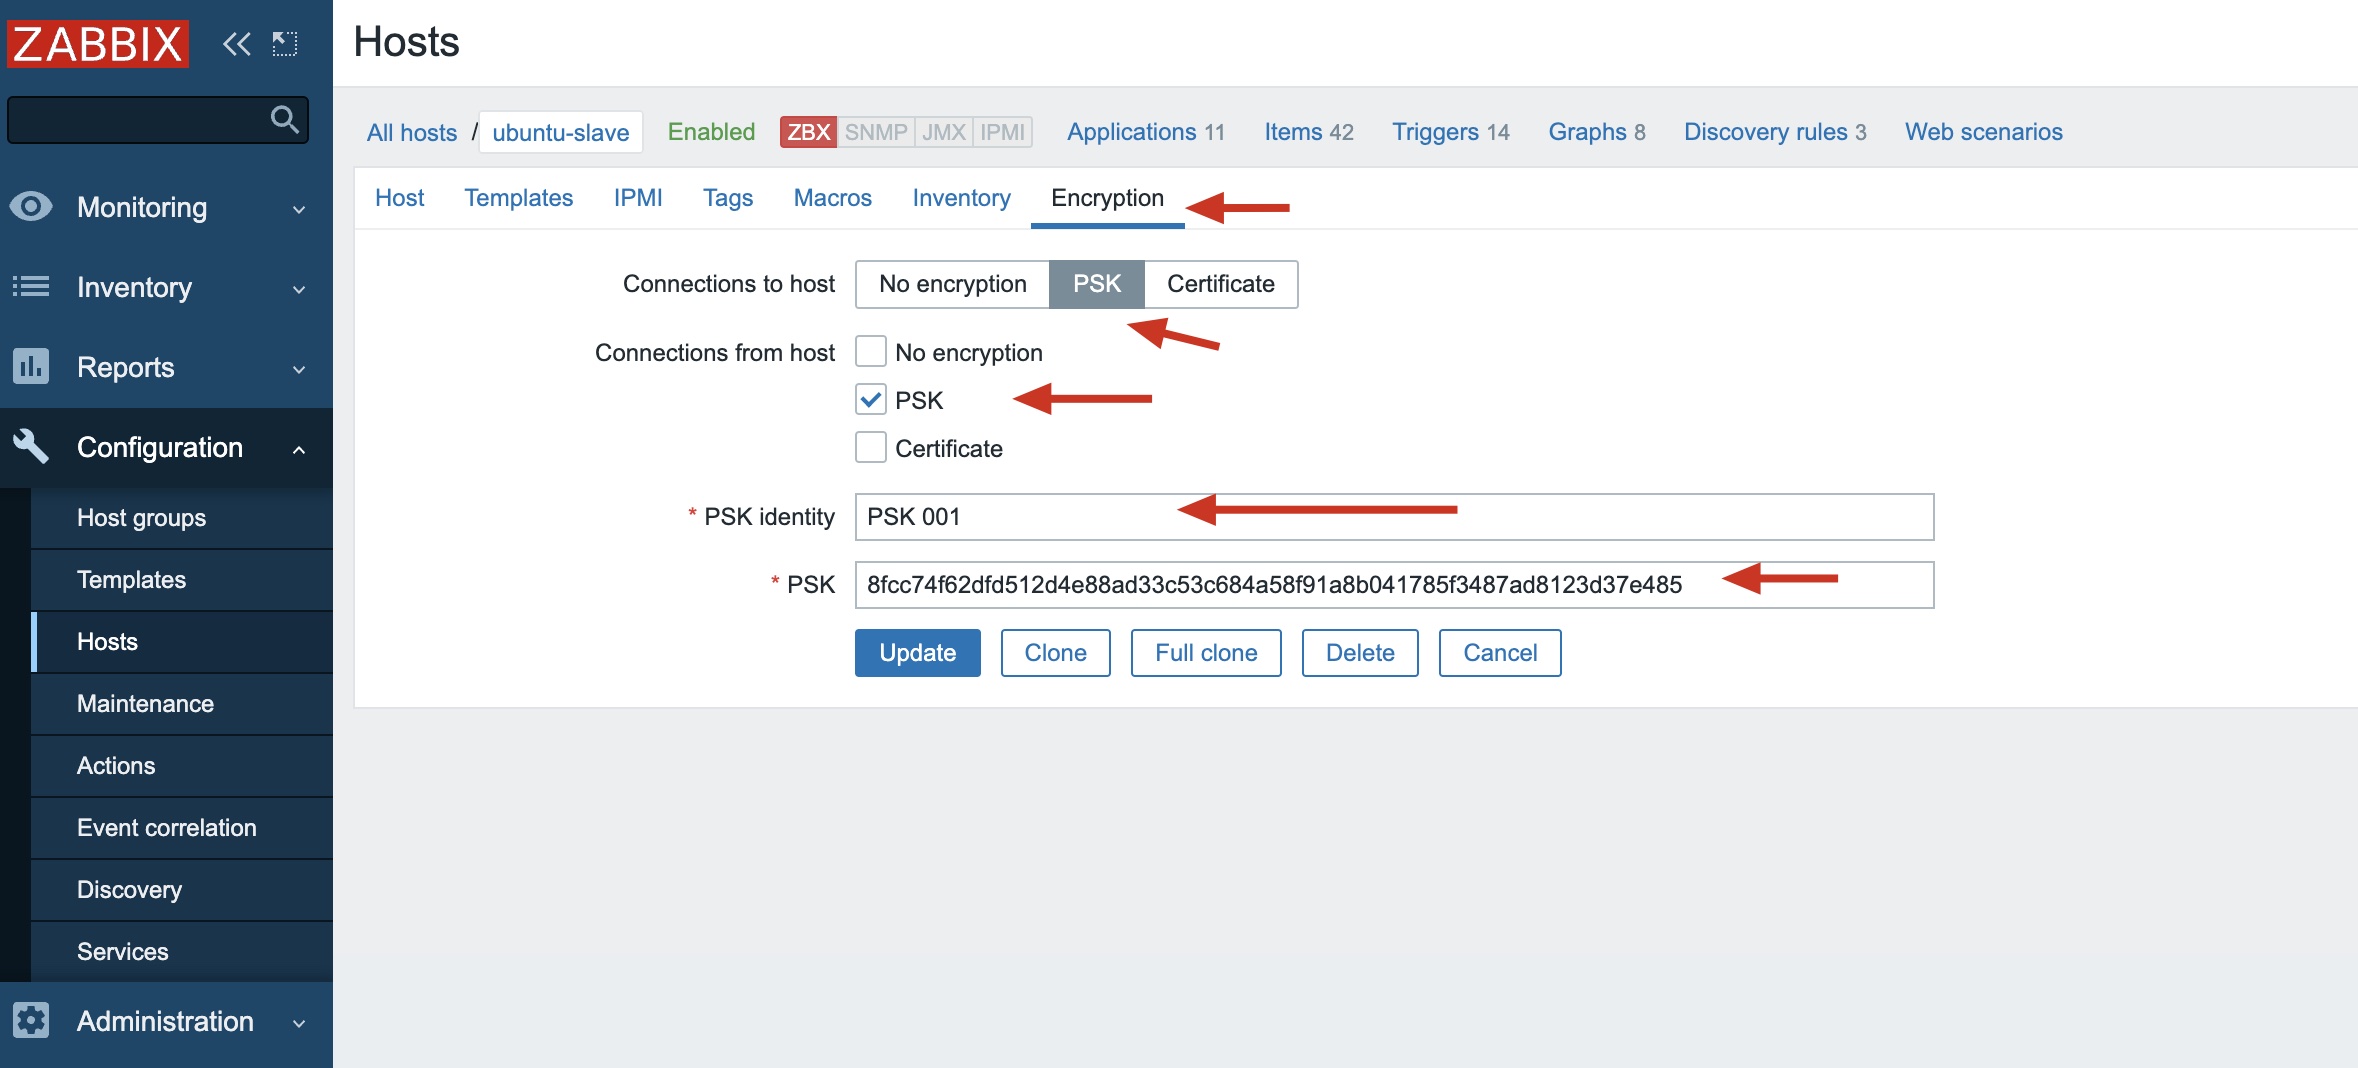Image resolution: width=2358 pixels, height=1068 pixels.
Task: Open the Templates tab
Action: pos(518,198)
